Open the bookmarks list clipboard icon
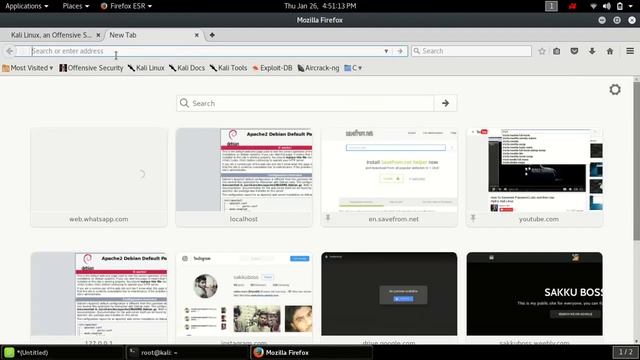Screen dimensions: 640x360 pyautogui.click(x=557, y=51)
